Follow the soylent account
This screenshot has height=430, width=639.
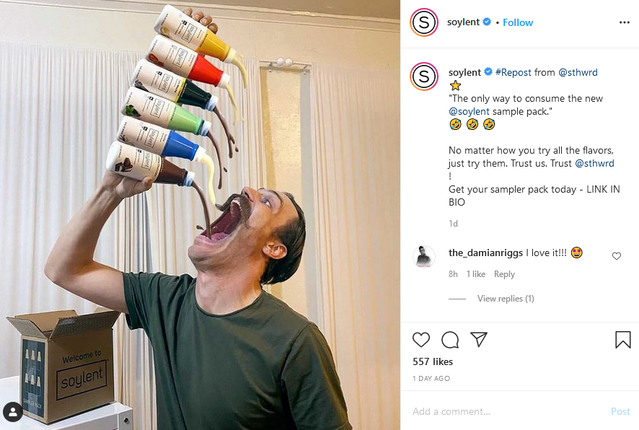(x=518, y=22)
